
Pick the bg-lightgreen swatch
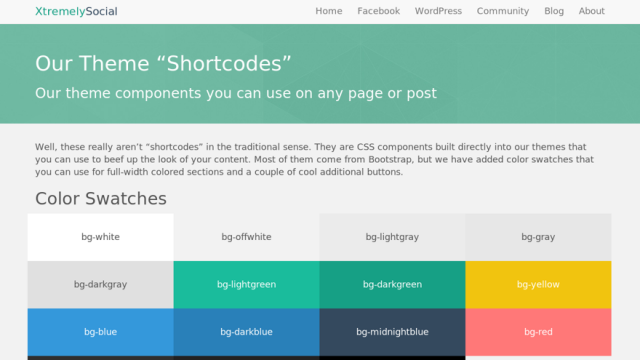pos(246,284)
